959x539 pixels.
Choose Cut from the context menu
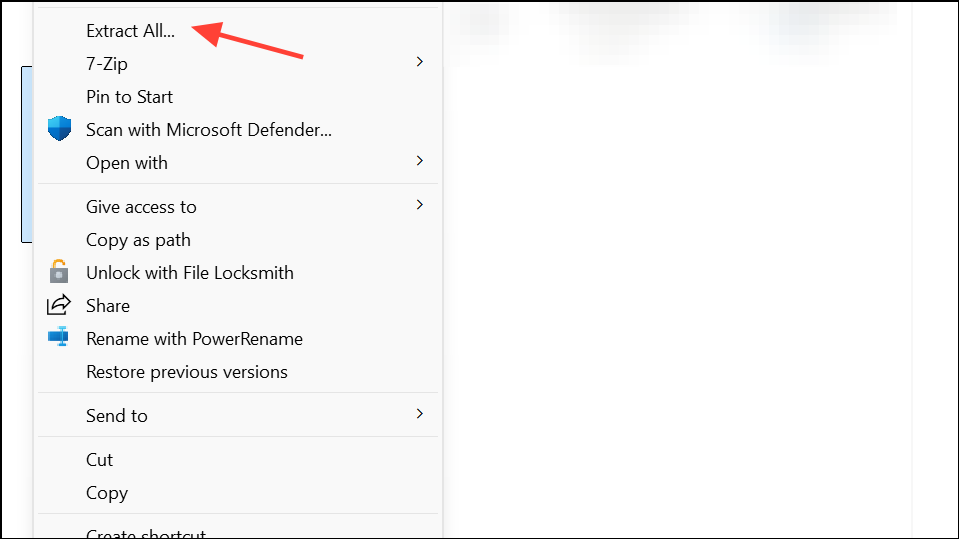click(100, 460)
